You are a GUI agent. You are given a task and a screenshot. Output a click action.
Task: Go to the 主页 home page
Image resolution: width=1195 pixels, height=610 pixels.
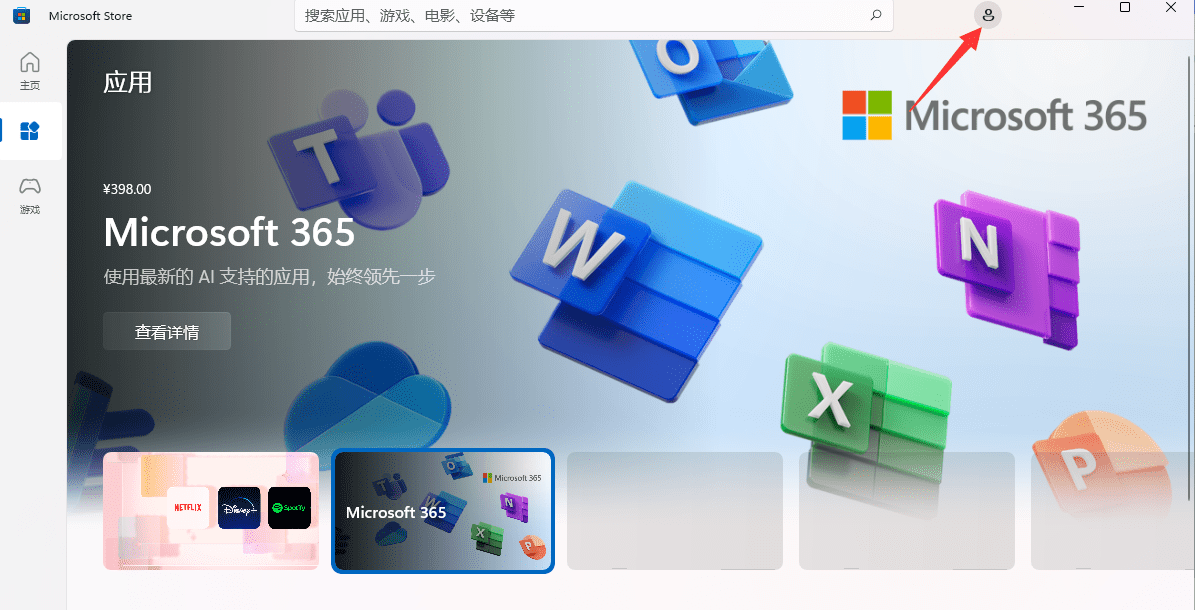click(x=30, y=71)
